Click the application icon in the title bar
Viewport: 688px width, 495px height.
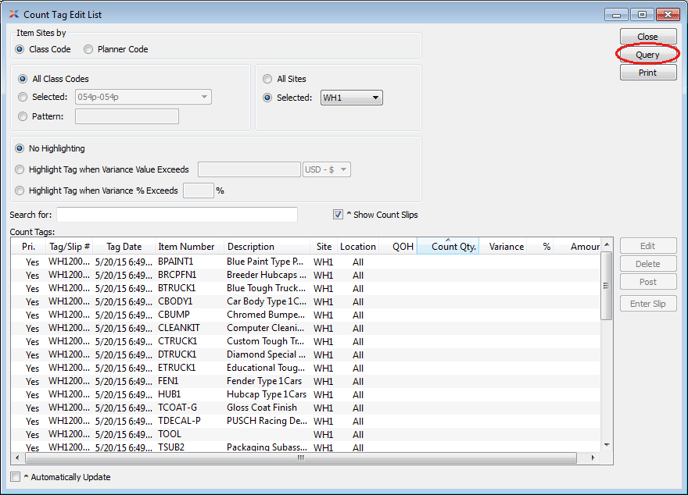pyautogui.click(x=12, y=15)
